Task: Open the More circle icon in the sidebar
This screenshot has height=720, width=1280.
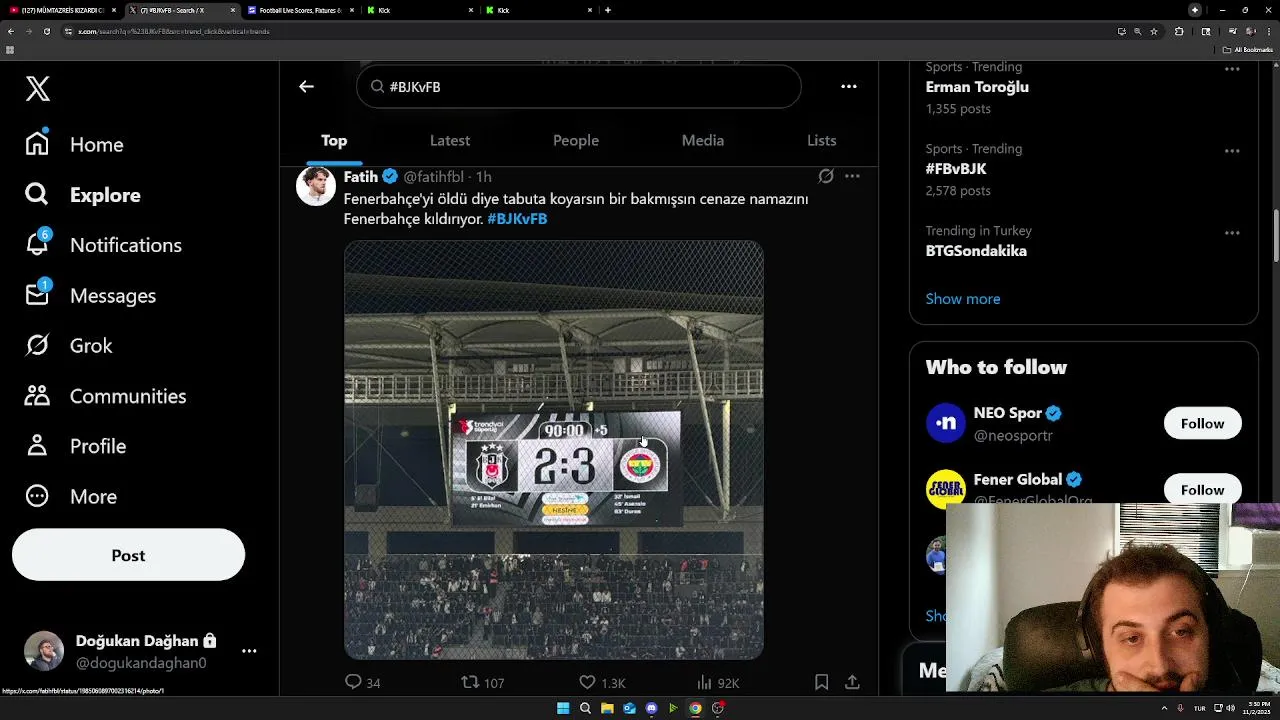Action: coord(37,496)
